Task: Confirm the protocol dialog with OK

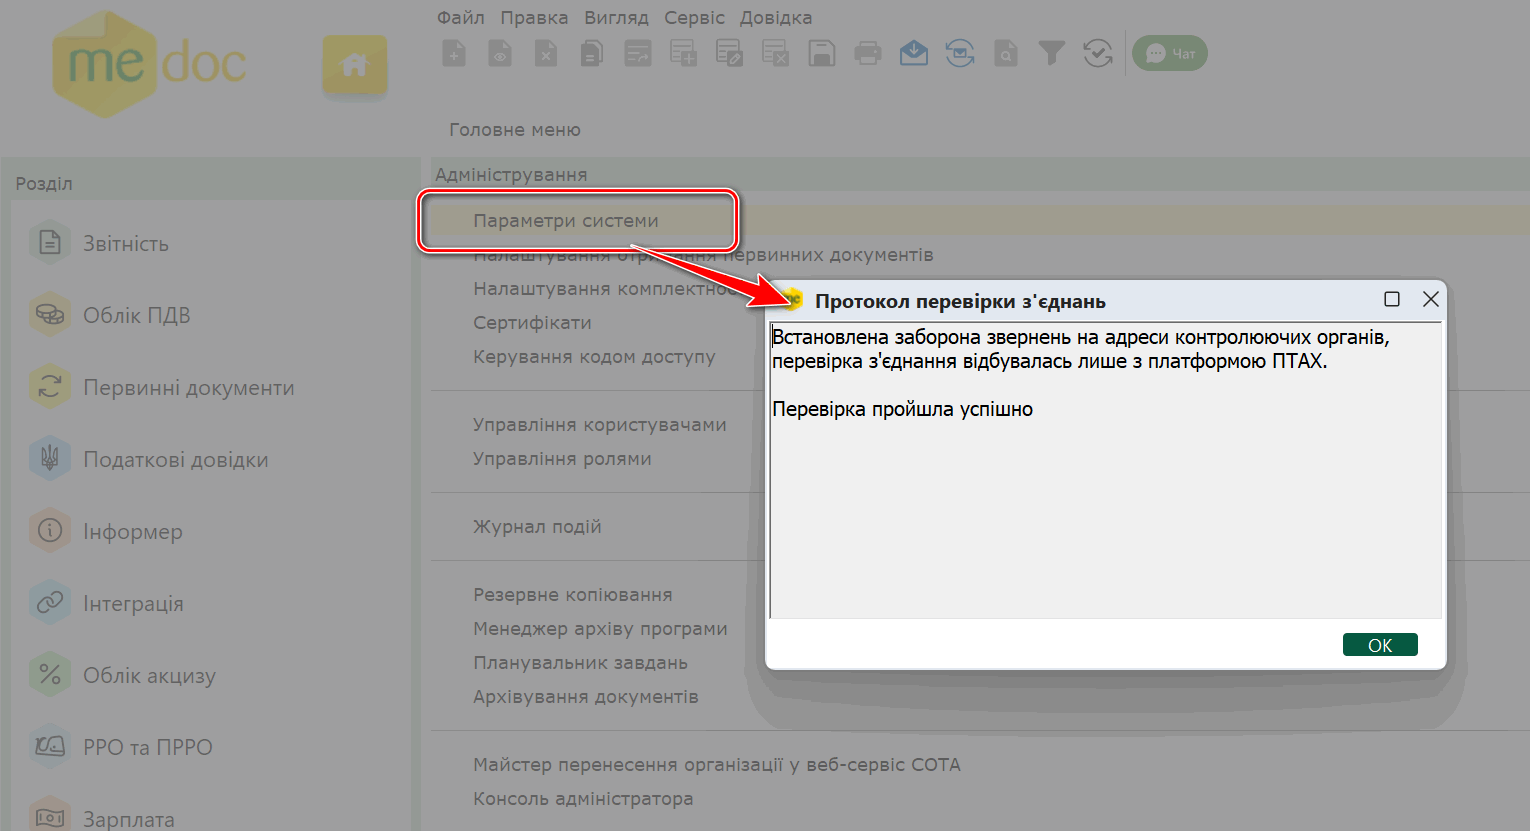Action: (1380, 645)
